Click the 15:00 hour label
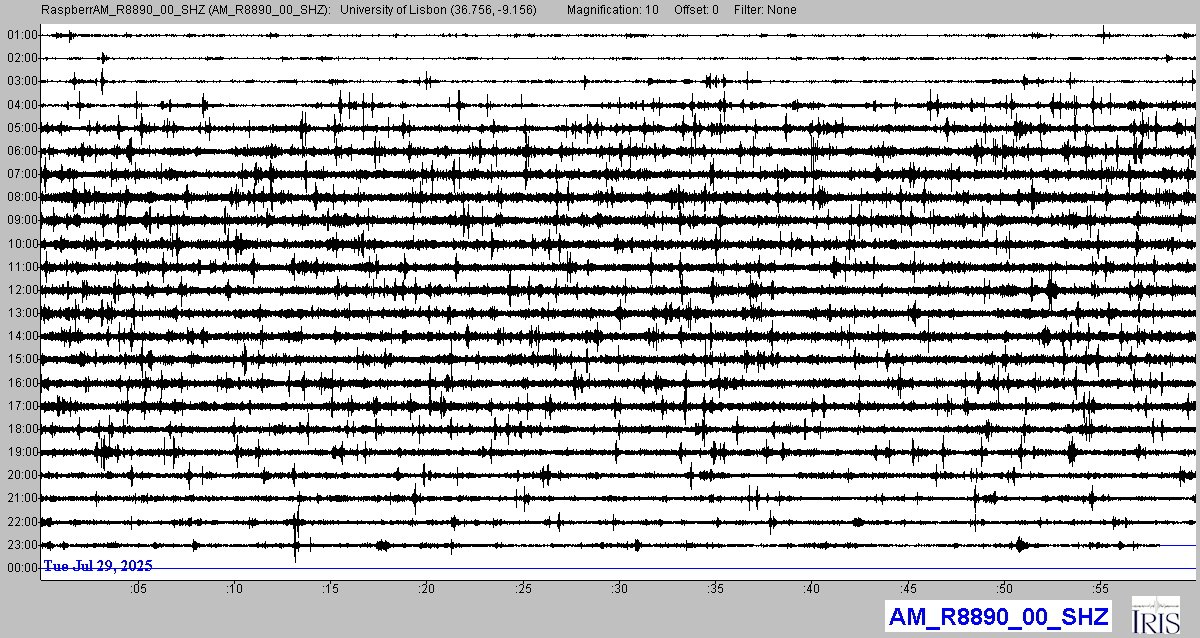This screenshot has width=1200, height=638. click(x=21, y=359)
